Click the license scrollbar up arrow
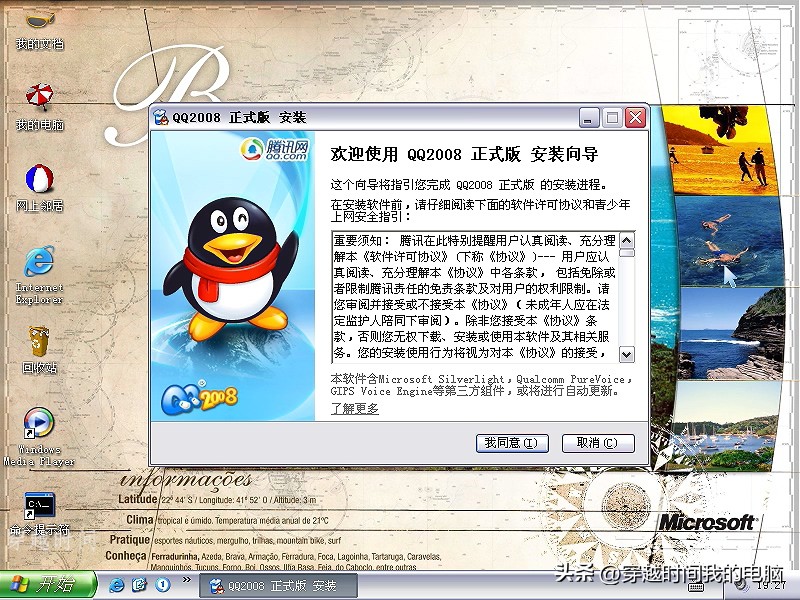This screenshot has width=800, height=600. pyautogui.click(x=625, y=240)
